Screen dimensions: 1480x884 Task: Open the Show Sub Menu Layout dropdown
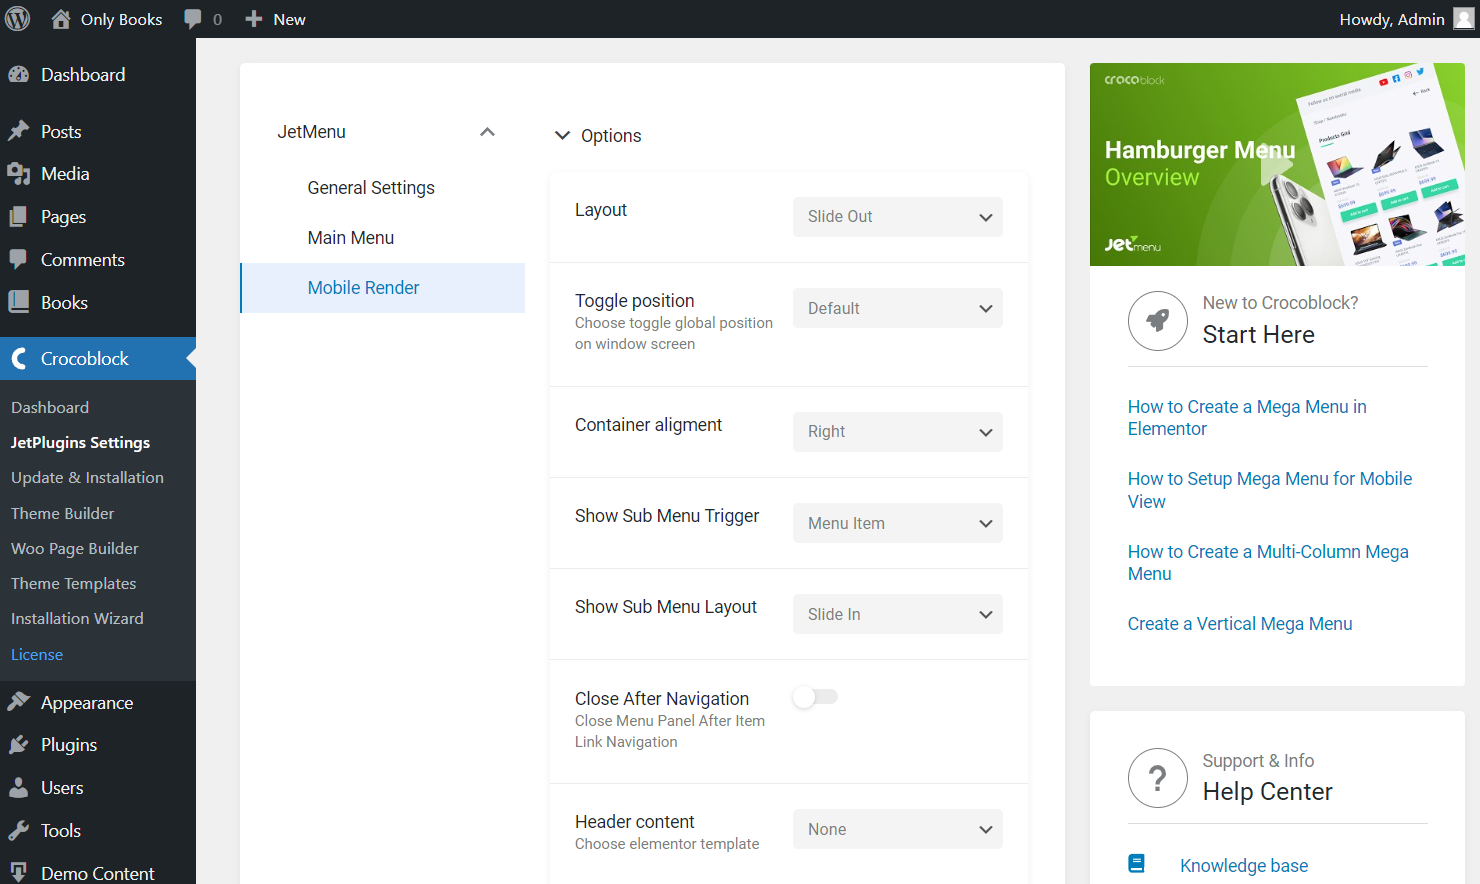click(x=898, y=614)
